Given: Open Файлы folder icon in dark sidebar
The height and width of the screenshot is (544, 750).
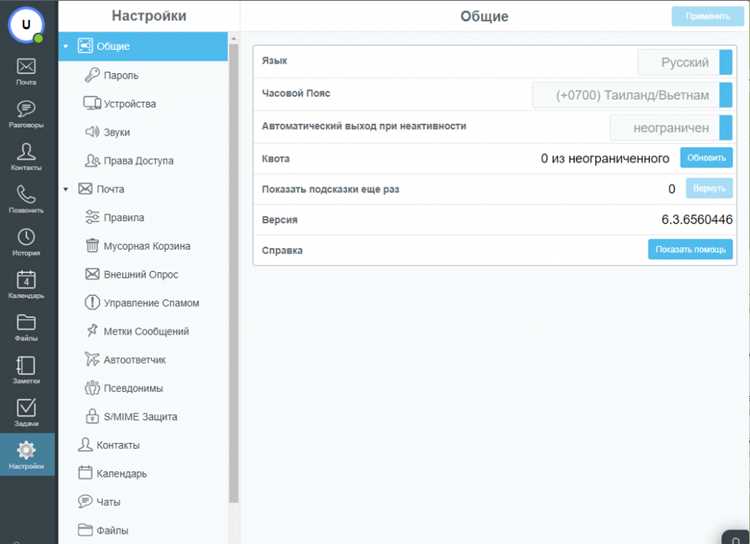Looking at the screenshot, I should coord(26,322).
